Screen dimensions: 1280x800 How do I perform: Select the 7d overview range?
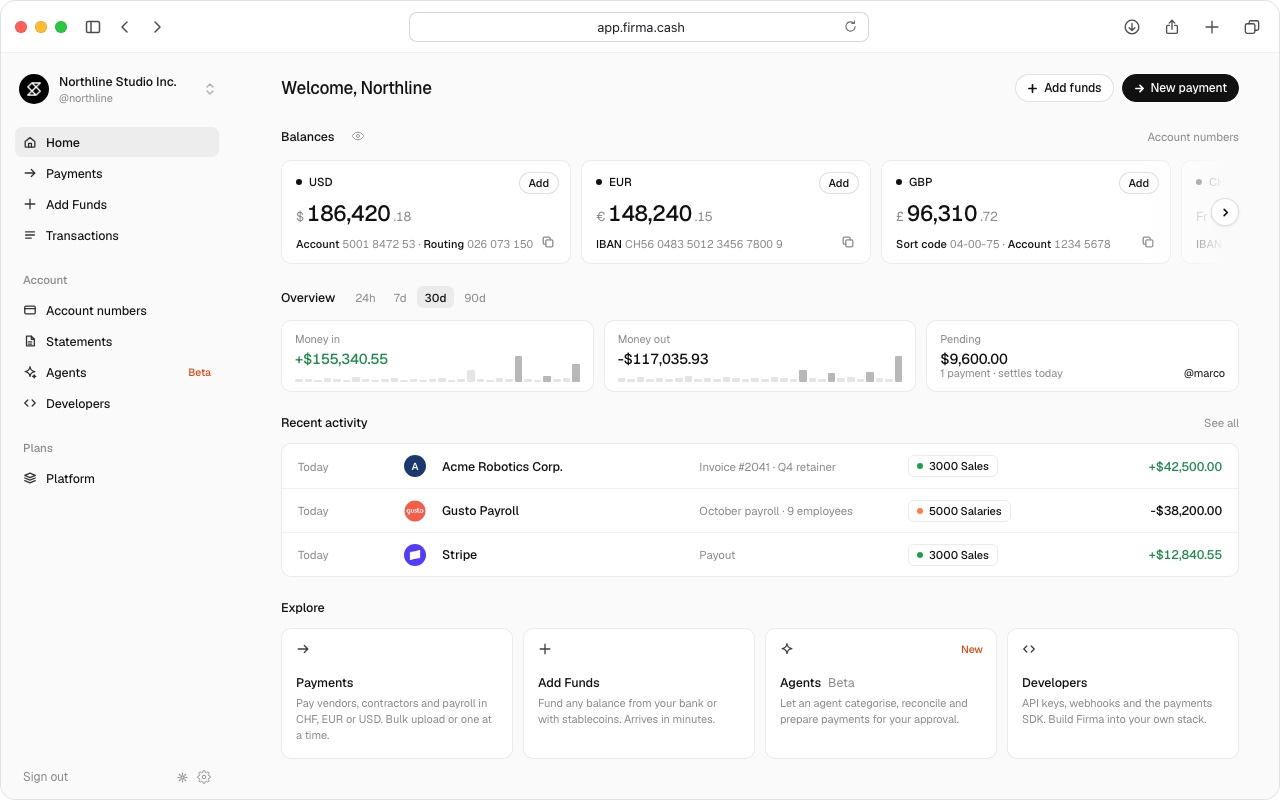click(x=400, y=298)
